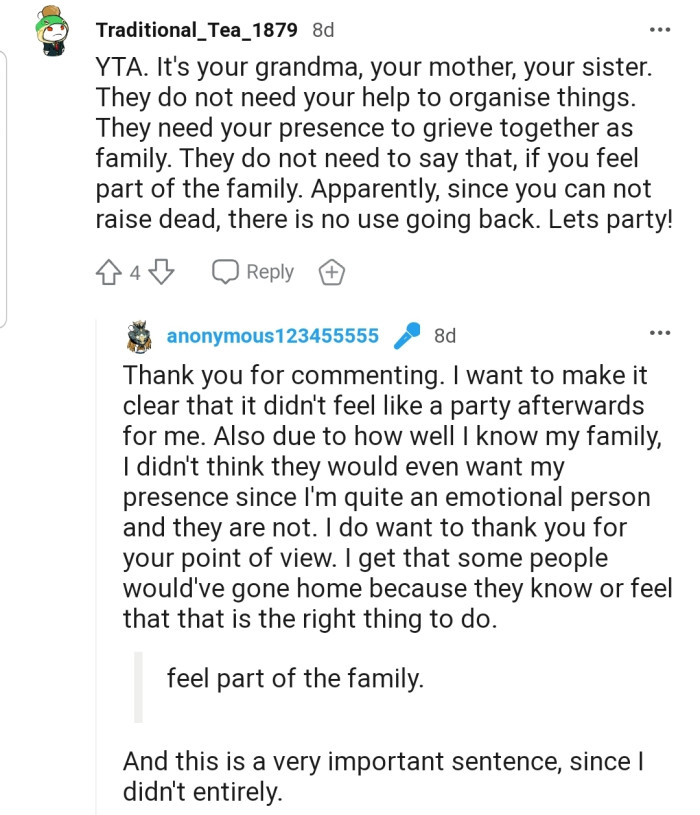Collapse the reply thread using its vertical line
The image size is (700, 815).
[x=96, y=560]
